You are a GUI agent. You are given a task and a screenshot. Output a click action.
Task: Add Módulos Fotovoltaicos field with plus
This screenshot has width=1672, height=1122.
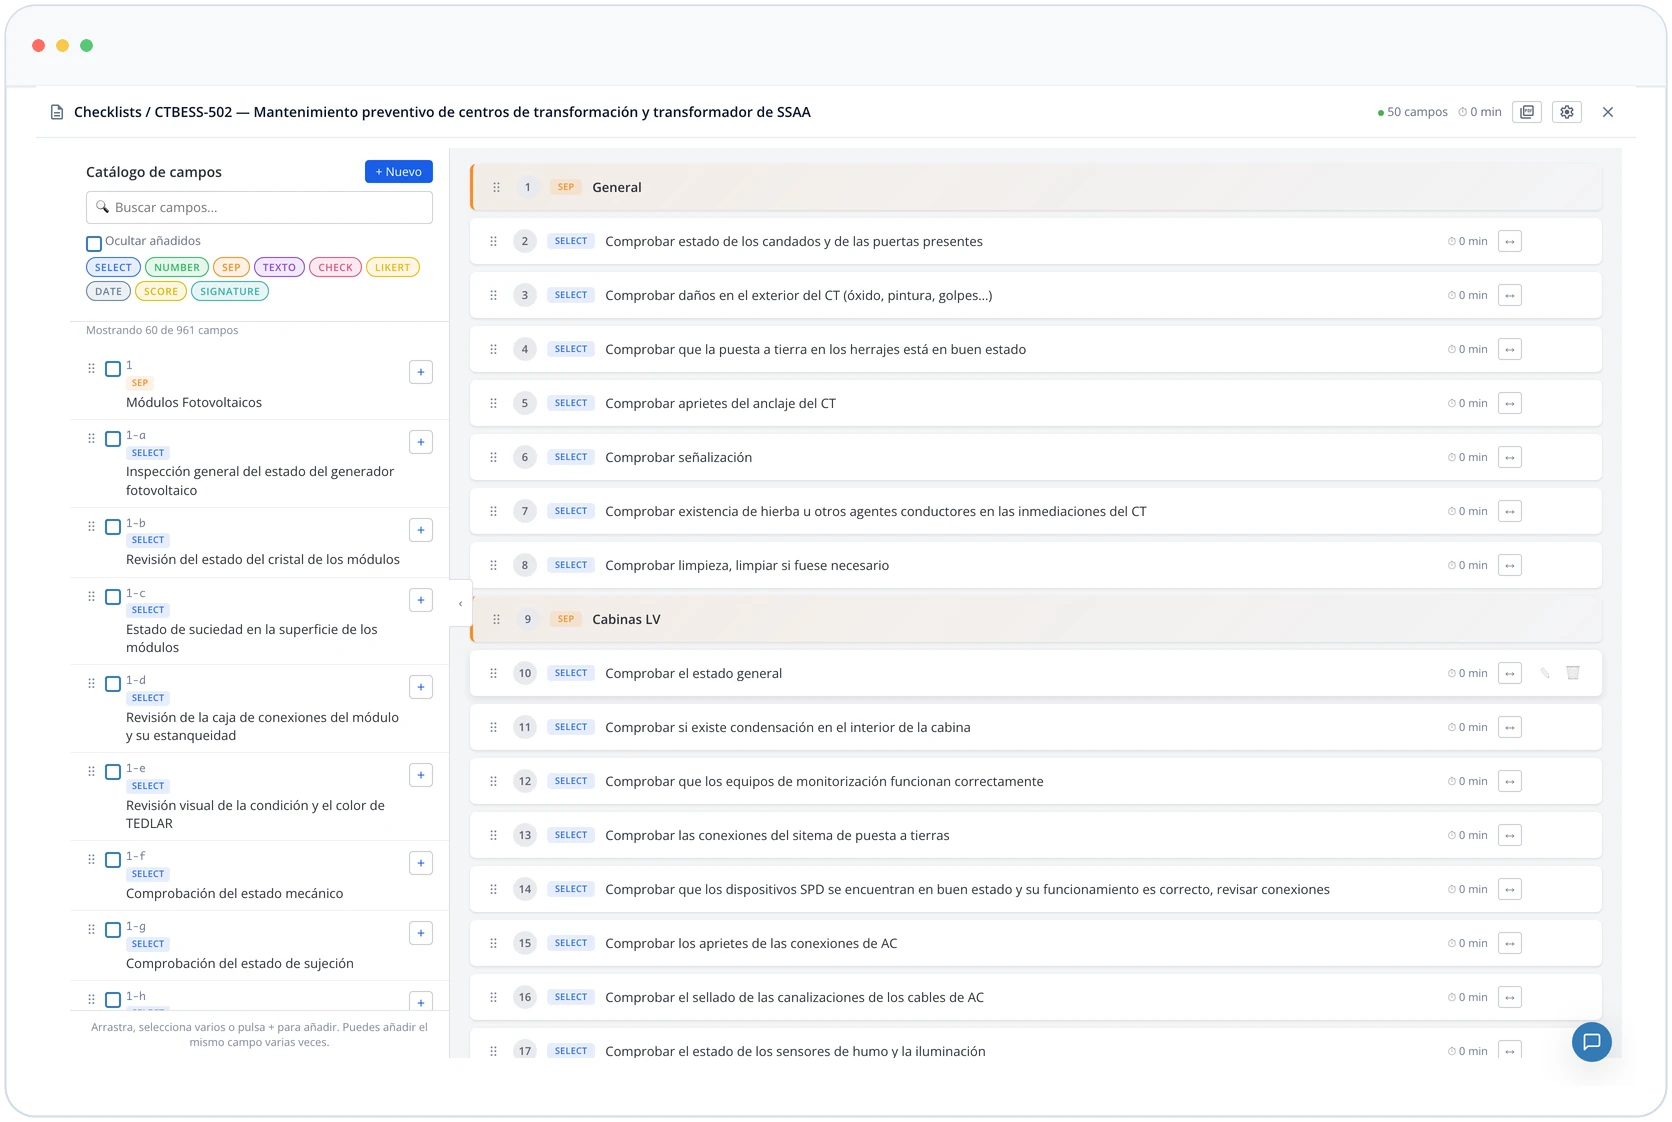click(x=421, y=372)
